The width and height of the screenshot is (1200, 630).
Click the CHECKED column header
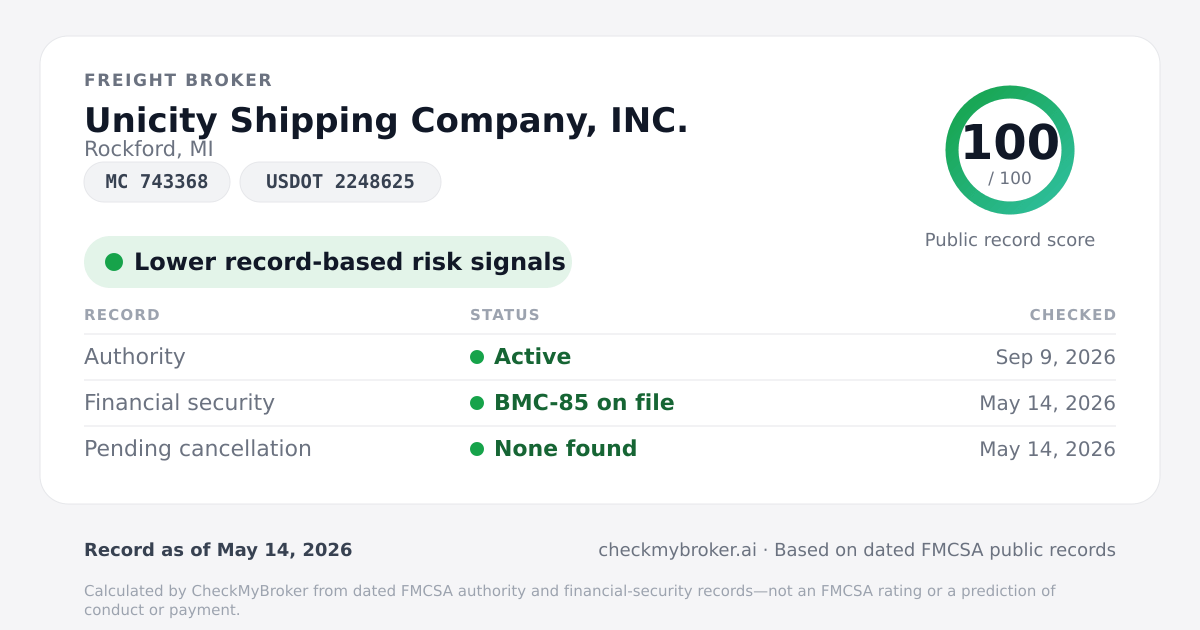pyautogui.click(x=1073, y=315)
